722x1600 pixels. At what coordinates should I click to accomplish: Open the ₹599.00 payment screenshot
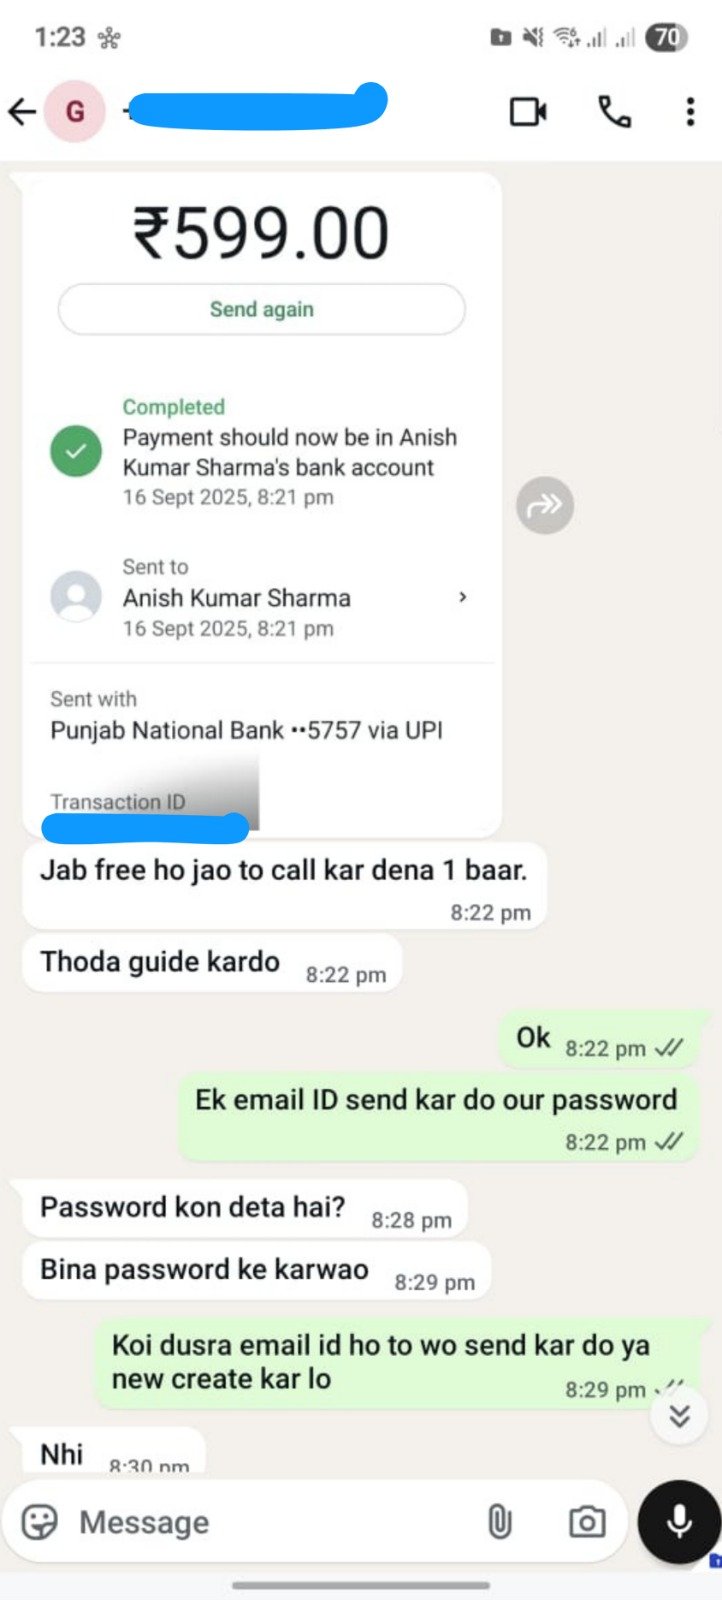click(x=262, y=505)
